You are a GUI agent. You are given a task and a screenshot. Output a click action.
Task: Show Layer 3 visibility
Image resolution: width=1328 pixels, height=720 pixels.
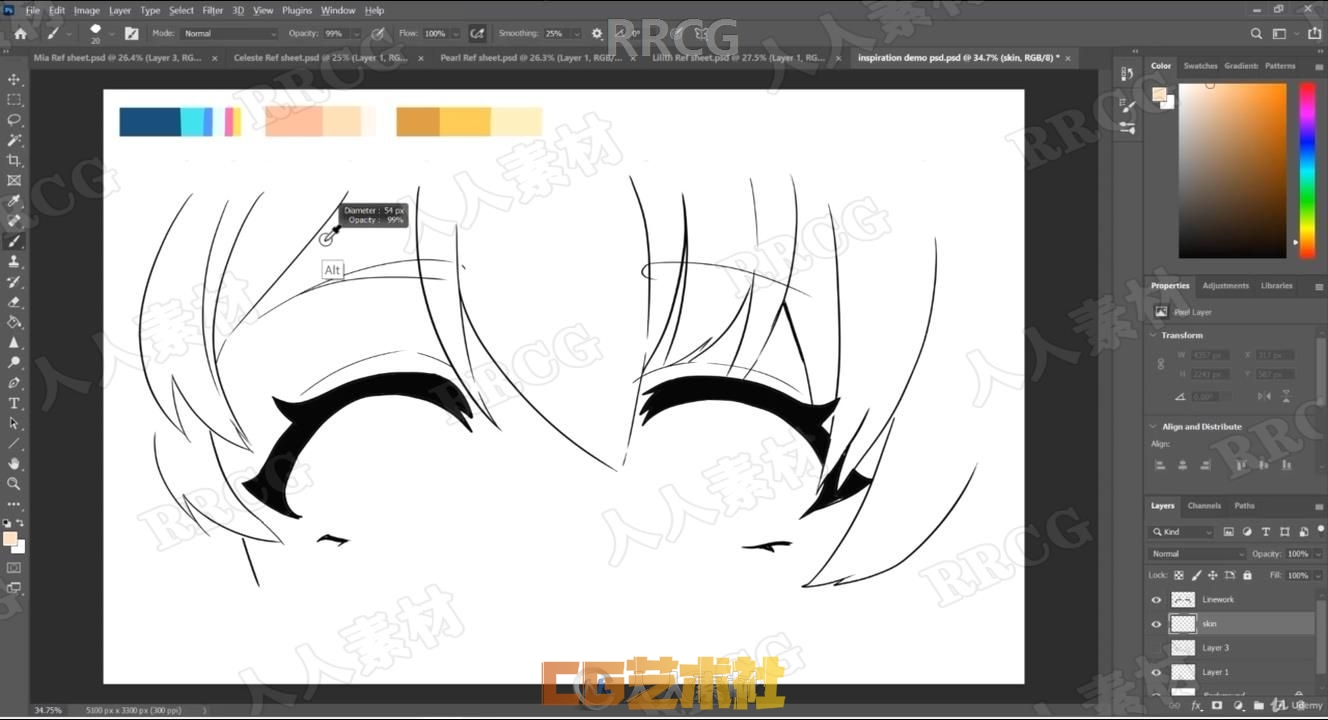click(1157, 648)
